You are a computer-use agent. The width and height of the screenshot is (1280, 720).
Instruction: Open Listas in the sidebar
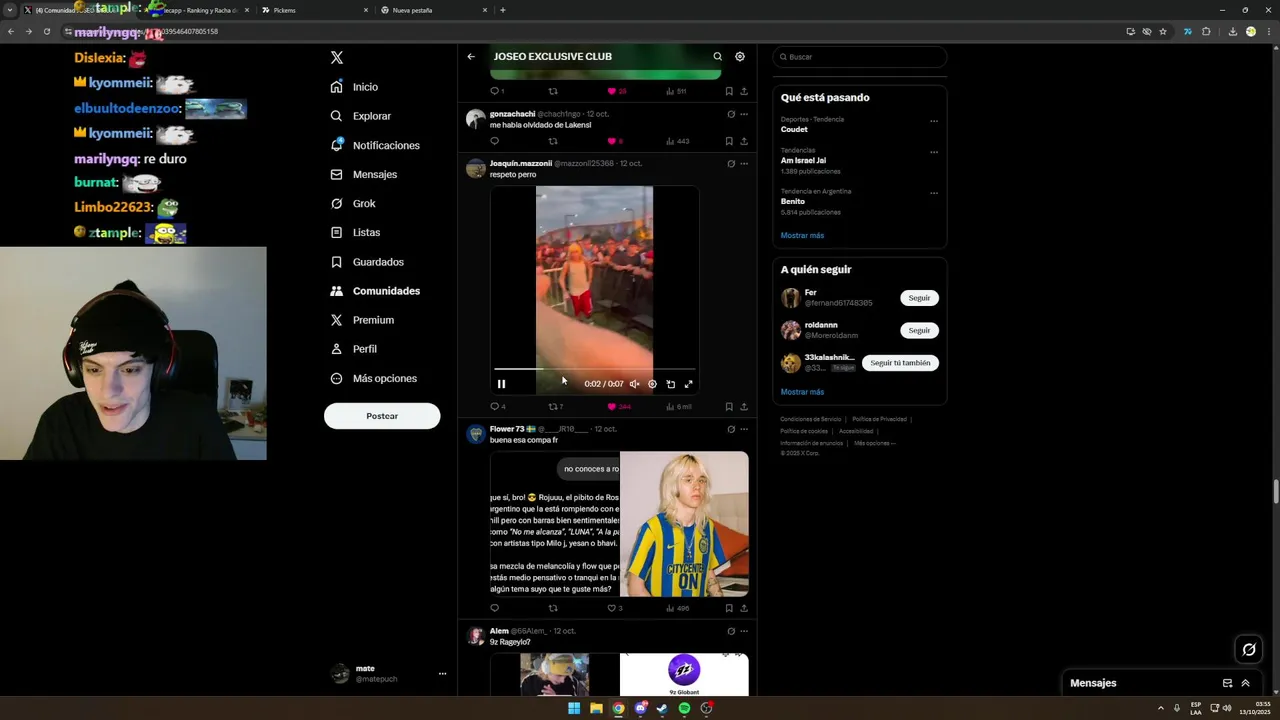[355, 232]
